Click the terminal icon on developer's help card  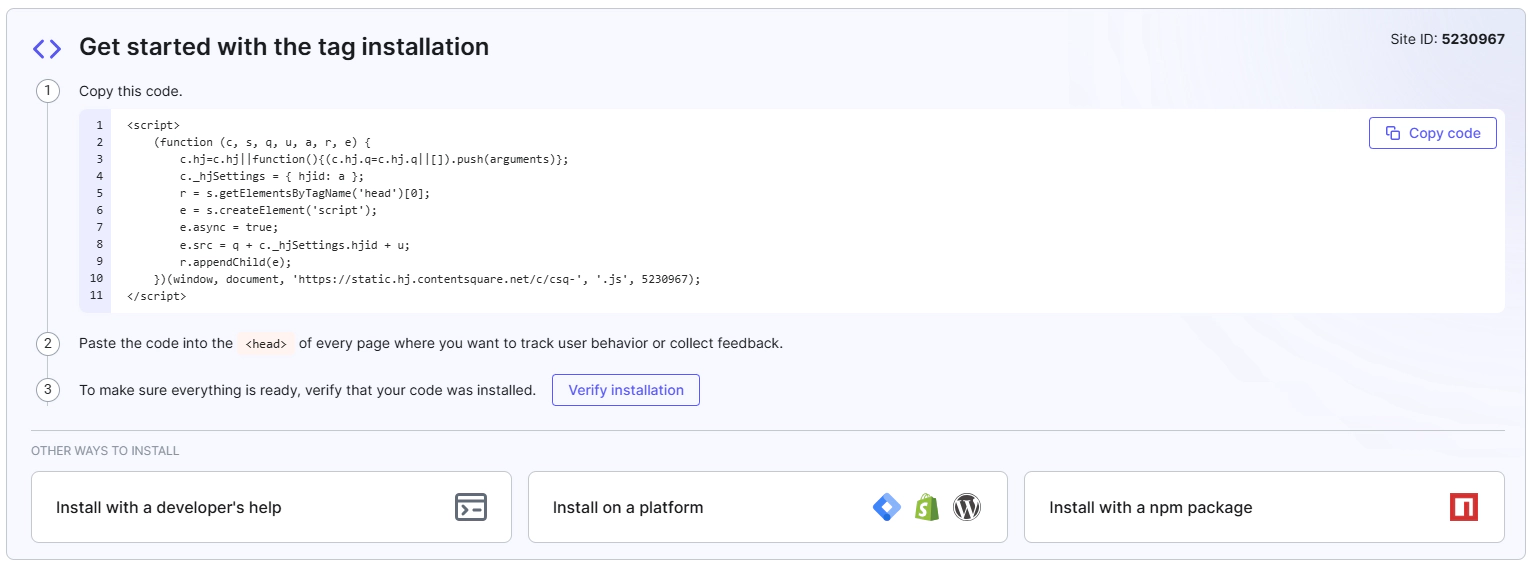tap(470, 507)
